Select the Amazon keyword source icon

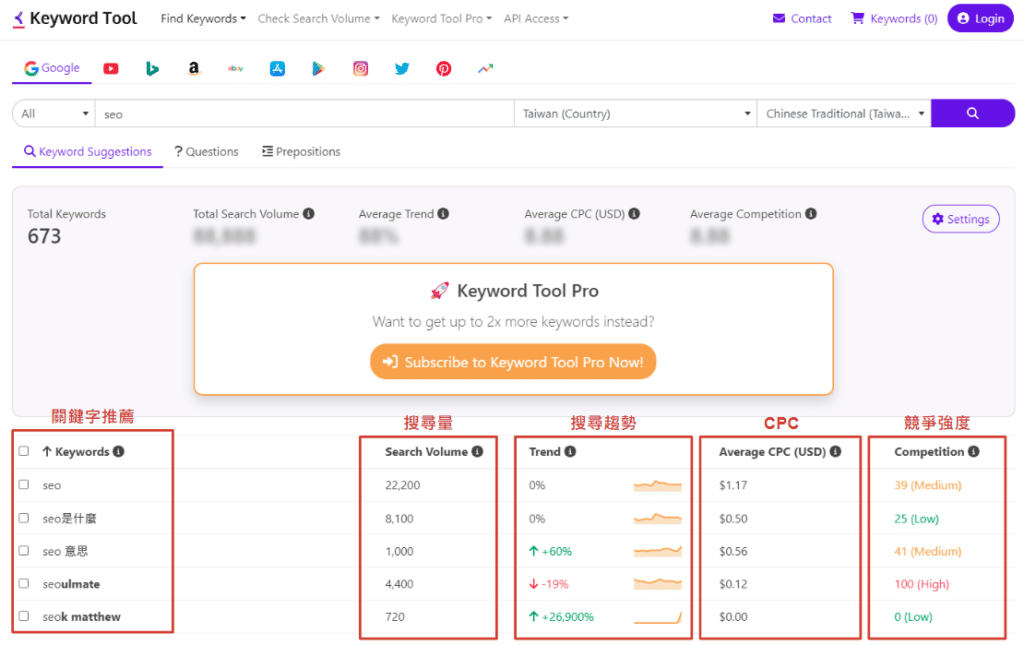pos(194,69)
